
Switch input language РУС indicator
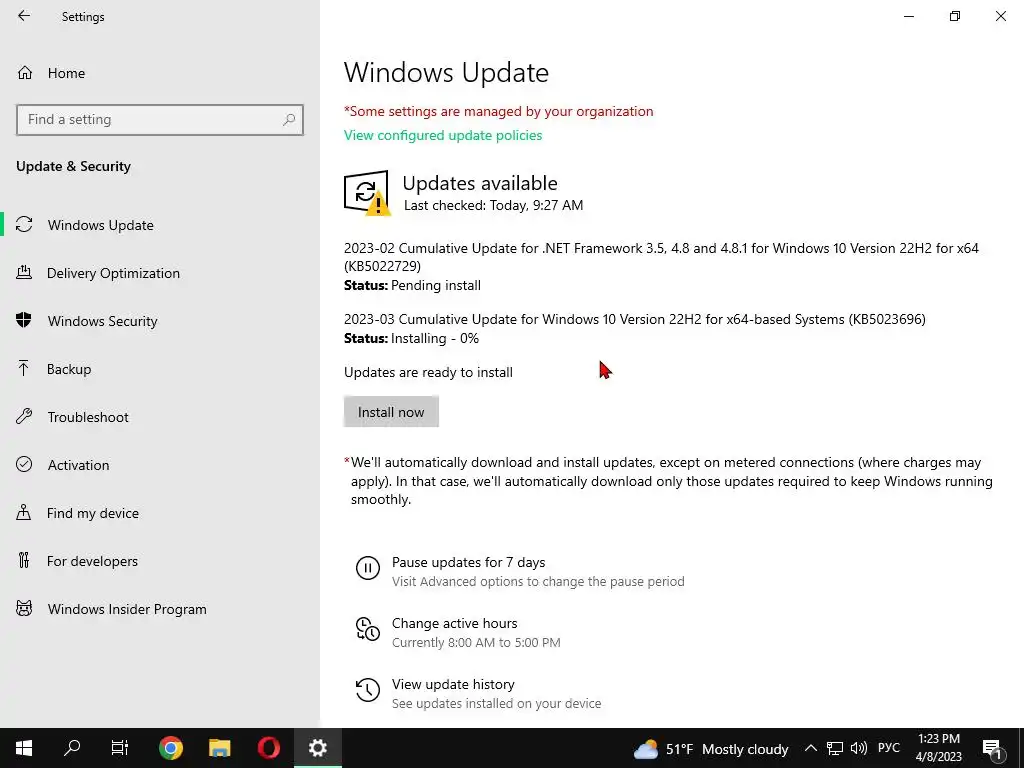pyautogui.click(x=889, y=748)
